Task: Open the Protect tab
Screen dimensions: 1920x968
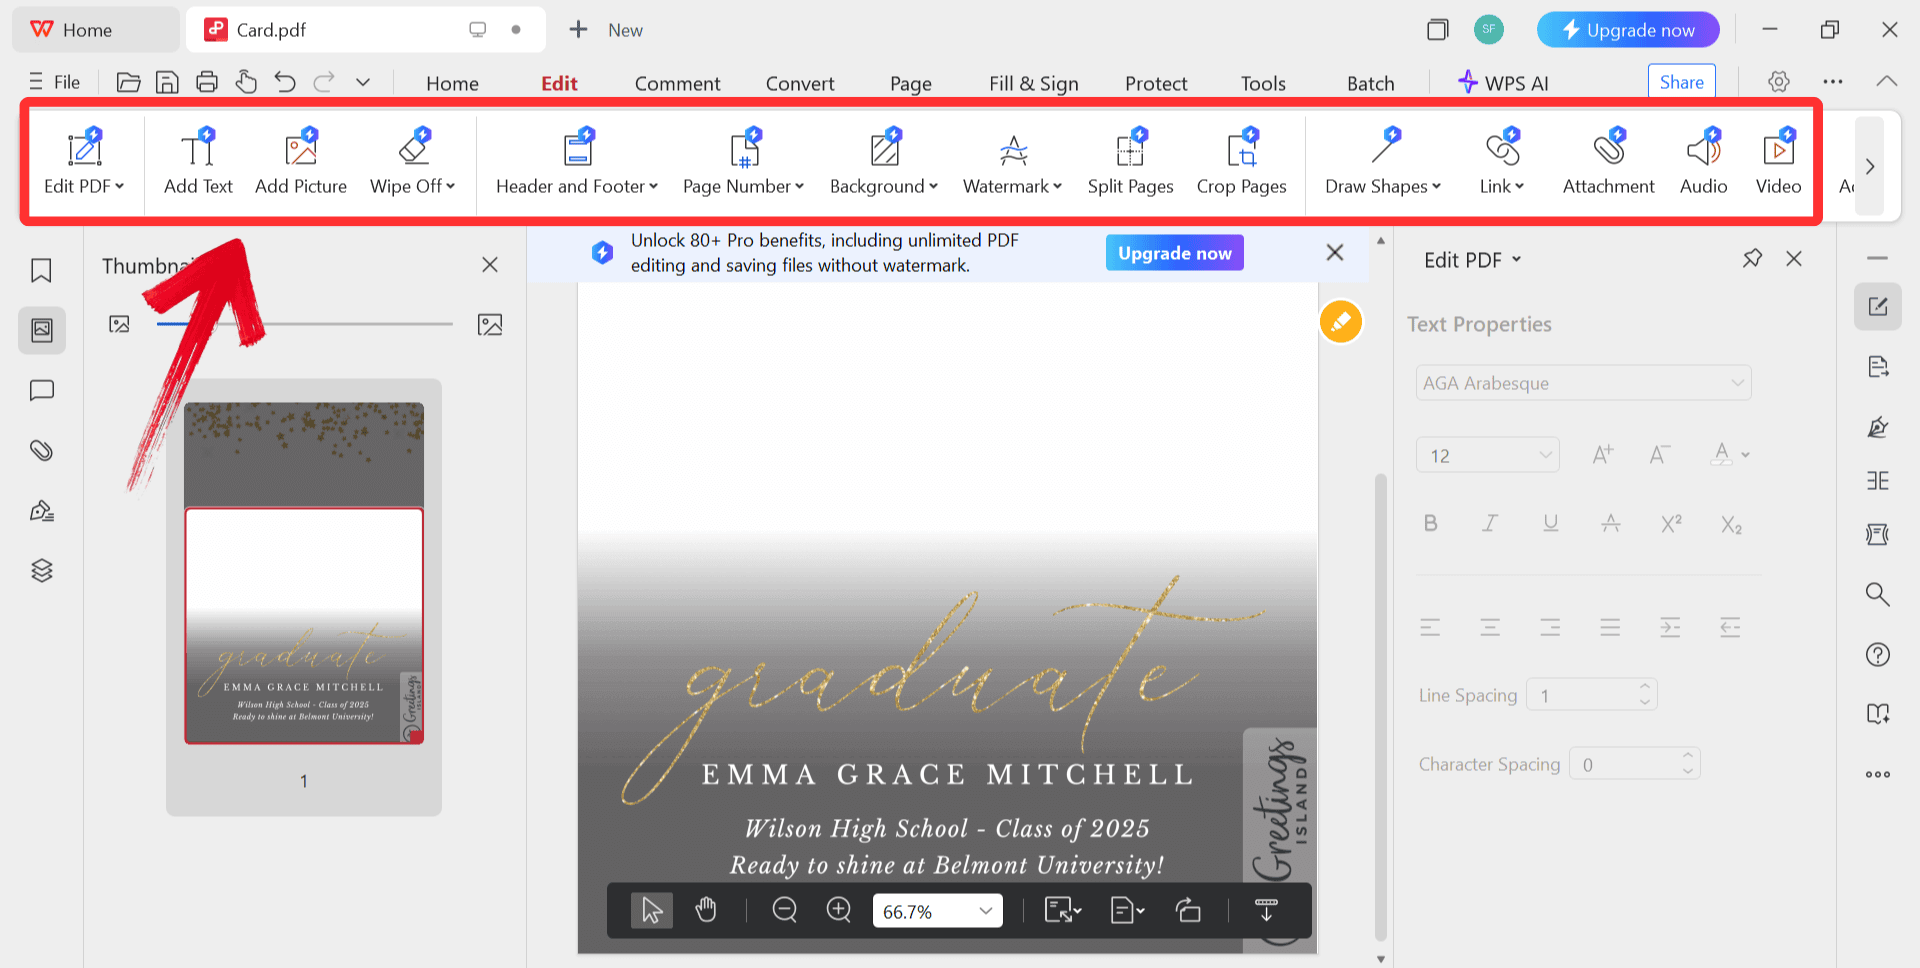Action: pyautogui.click(x=1156, y=83)
